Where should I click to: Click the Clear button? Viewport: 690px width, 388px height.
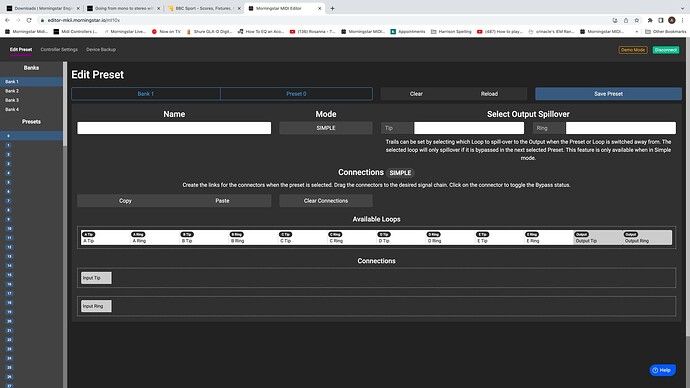tap(416, 94)
